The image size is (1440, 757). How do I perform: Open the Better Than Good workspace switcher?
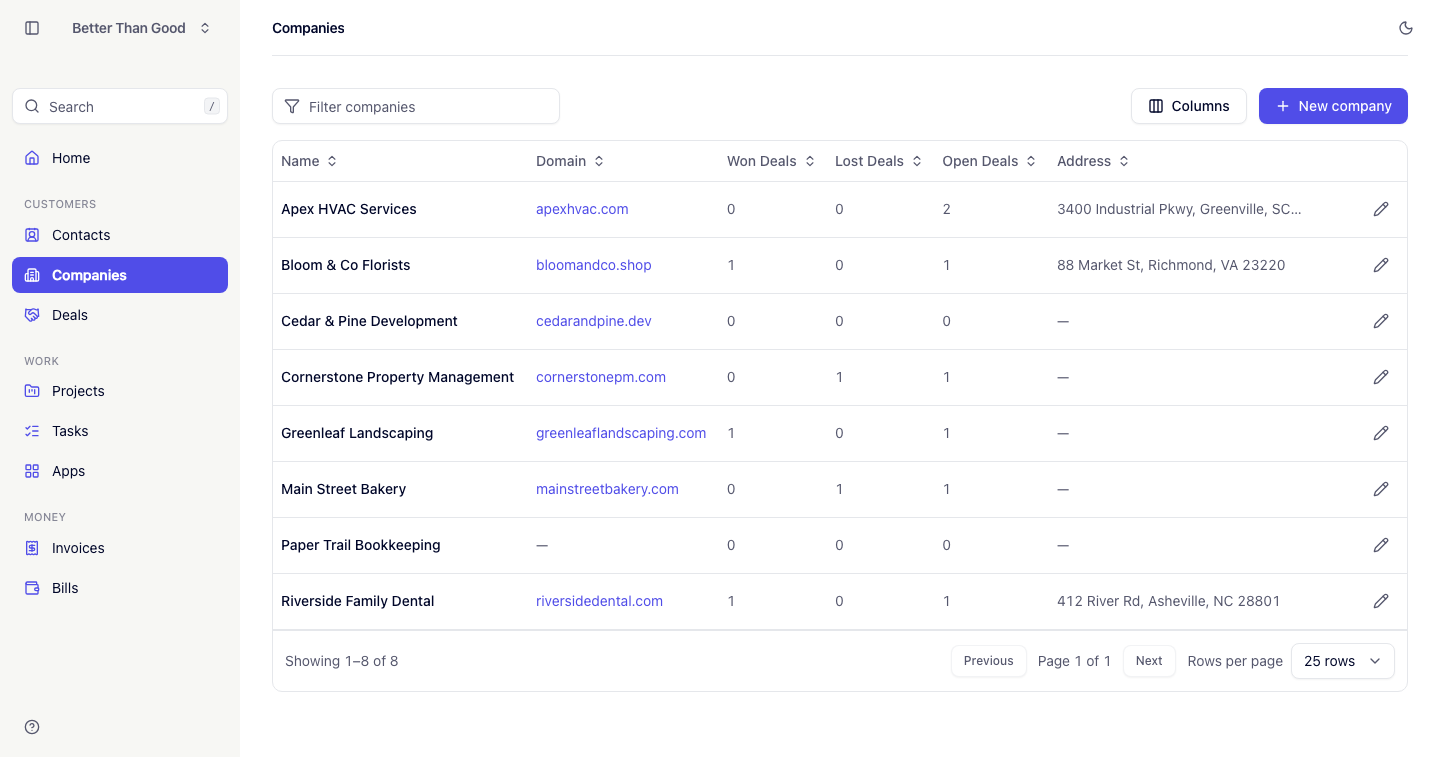click(141, 28)
